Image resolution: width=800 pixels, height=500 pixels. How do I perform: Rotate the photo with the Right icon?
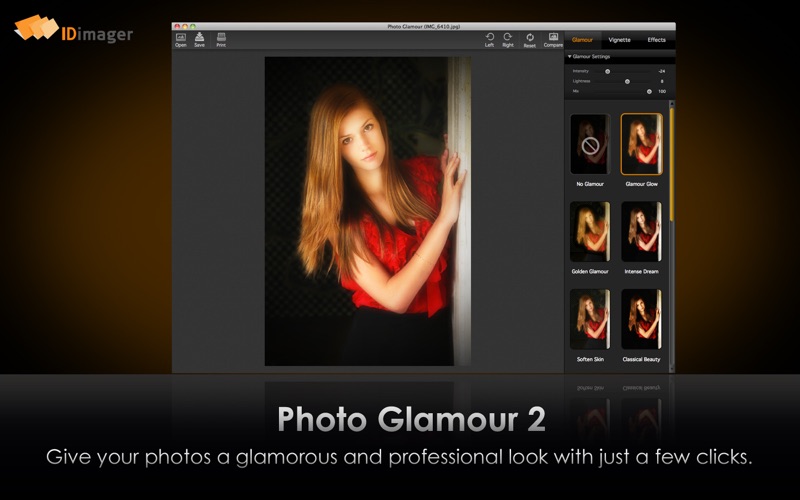508,38
